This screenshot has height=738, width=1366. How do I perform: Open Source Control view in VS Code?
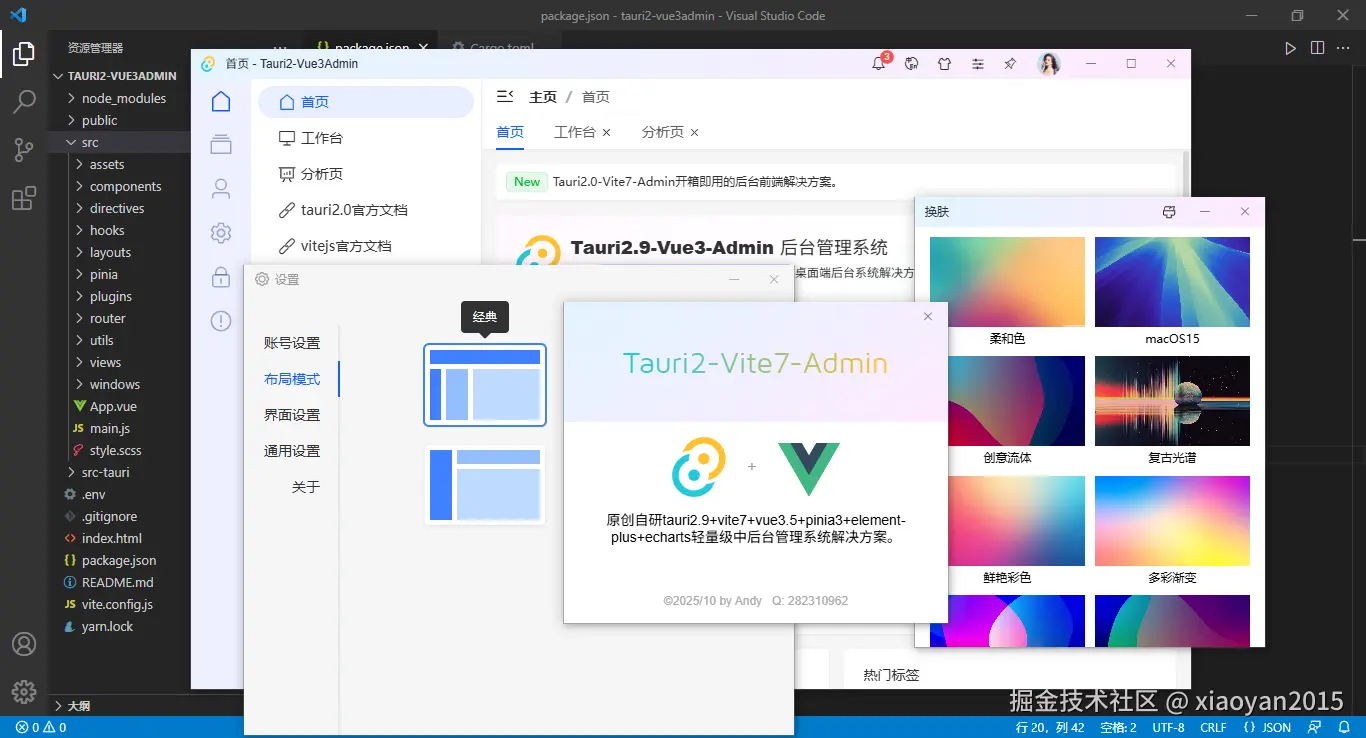24,150
